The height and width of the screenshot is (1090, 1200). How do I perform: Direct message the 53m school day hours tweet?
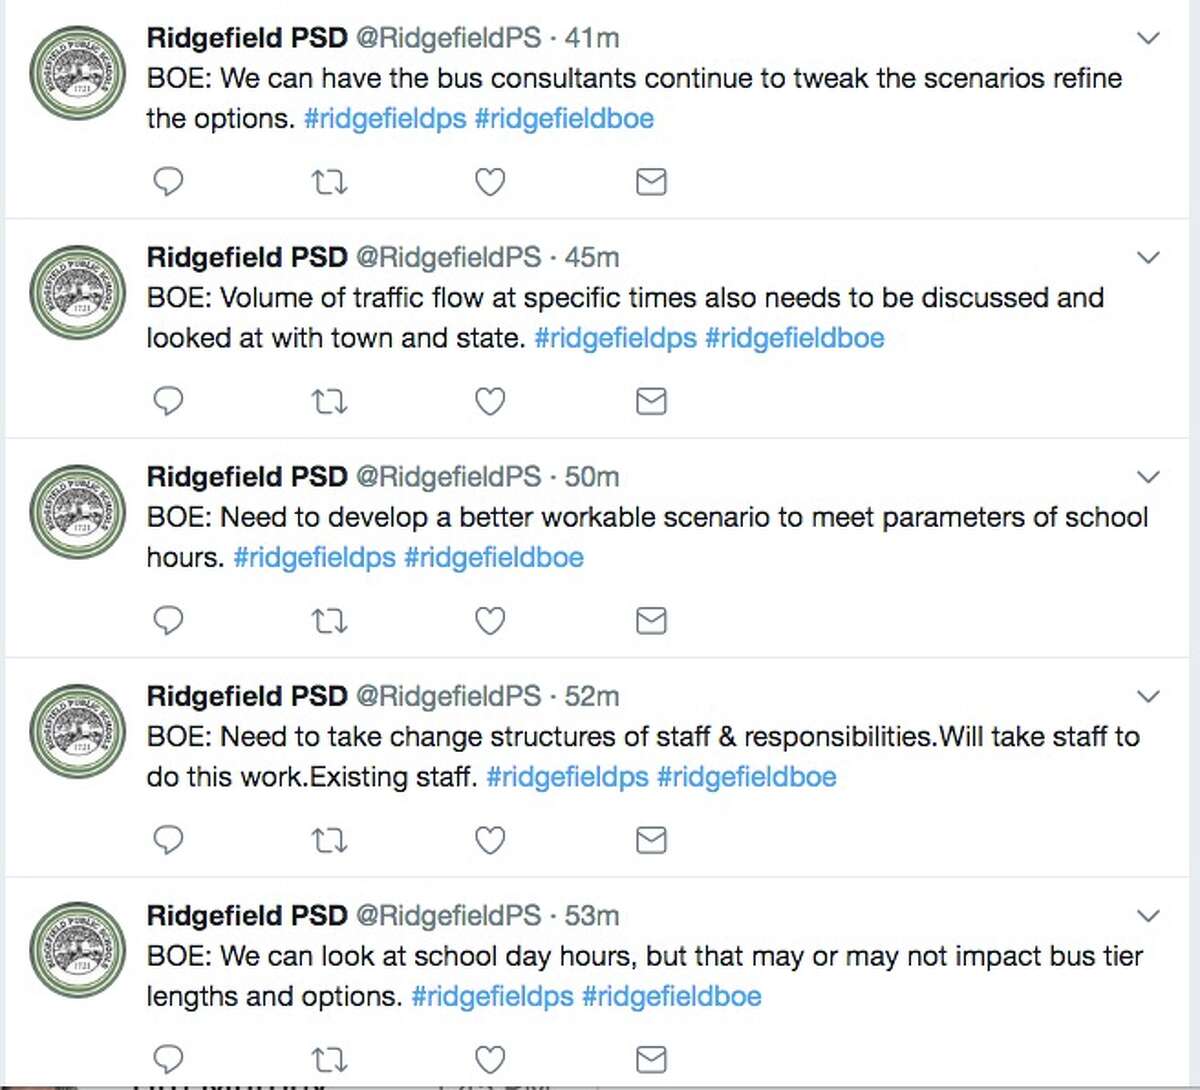[x=651, y=1060]
